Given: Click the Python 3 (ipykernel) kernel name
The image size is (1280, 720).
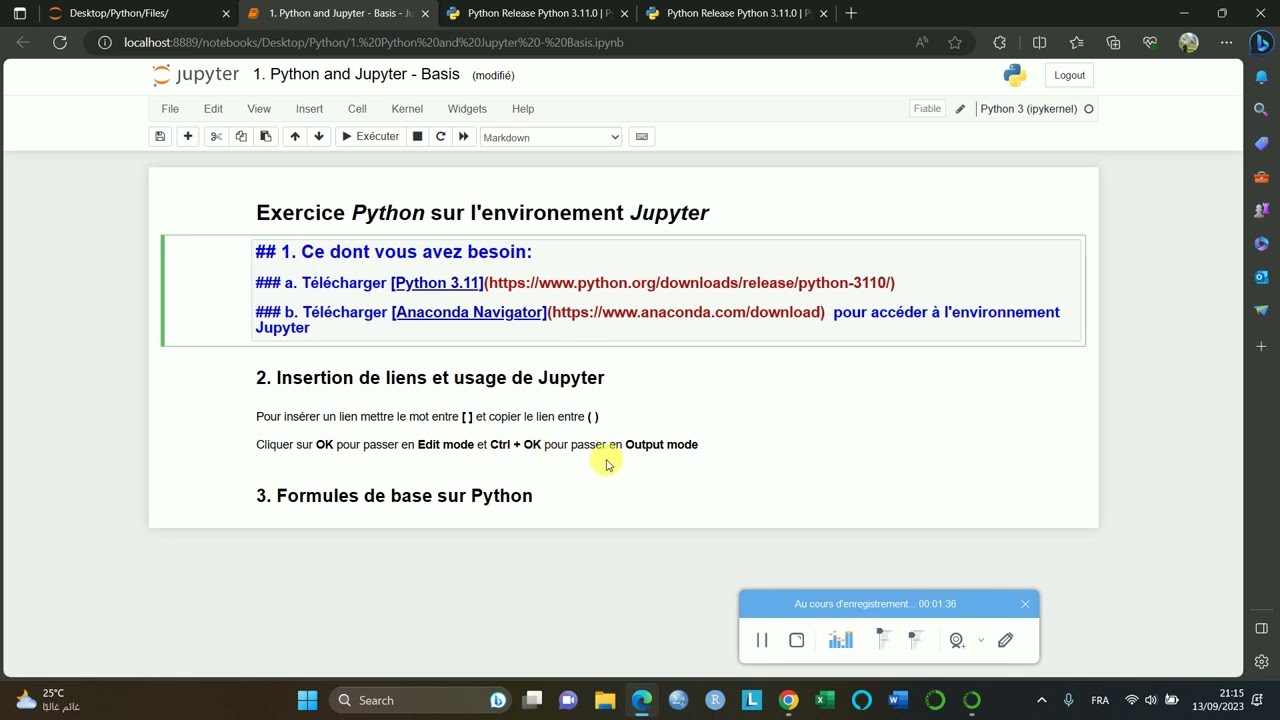Looking at the screenshot, I should click(1029, 109).
